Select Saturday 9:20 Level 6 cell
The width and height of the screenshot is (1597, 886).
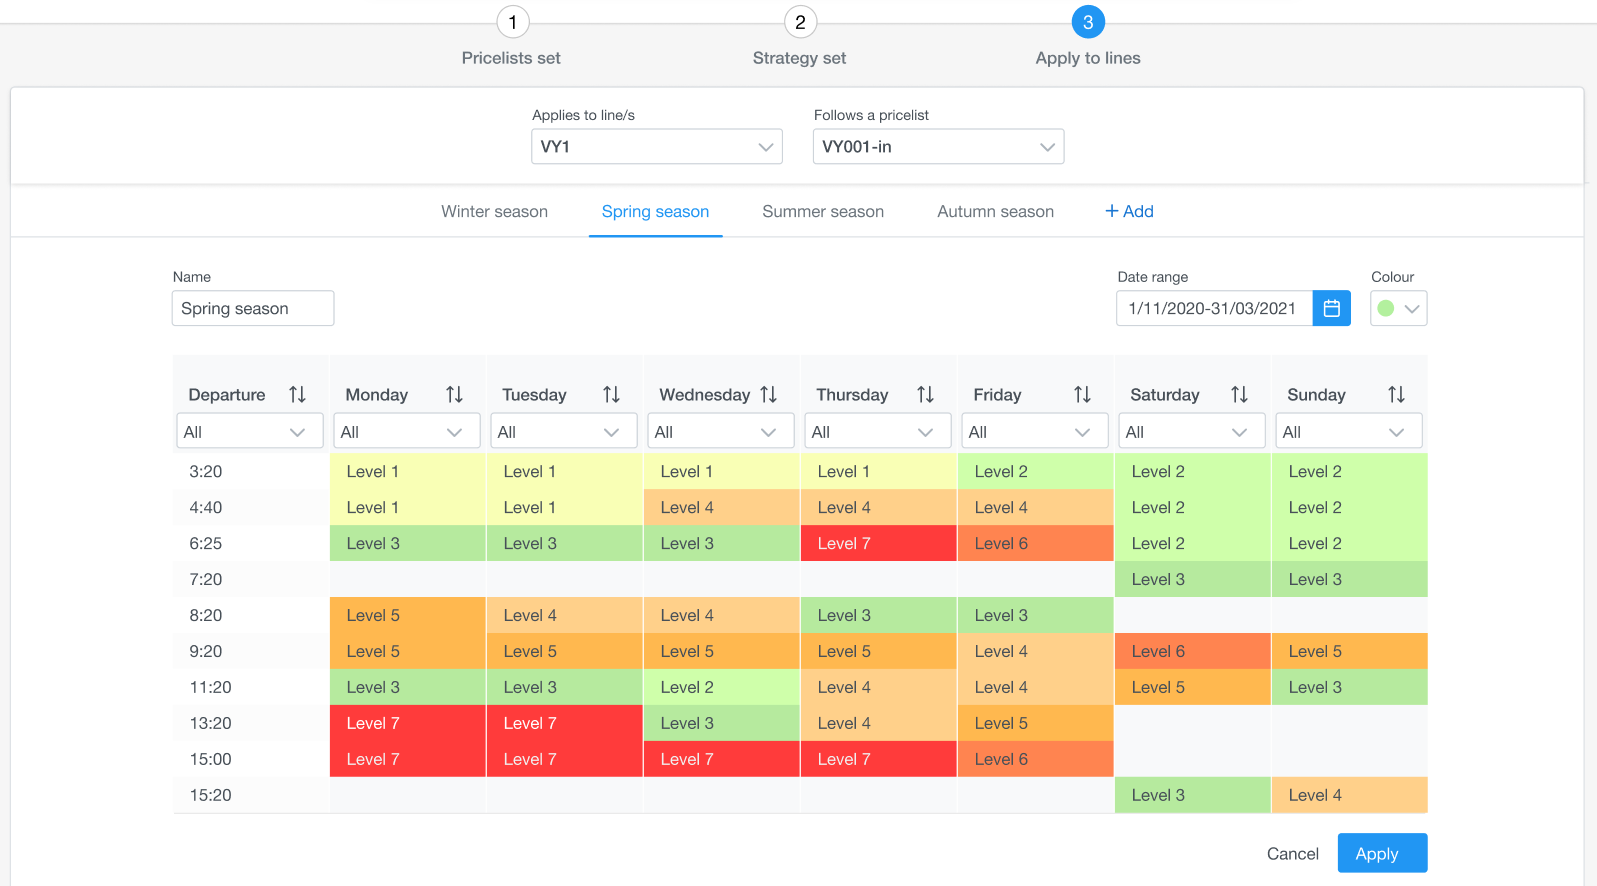click(1193, 651)
